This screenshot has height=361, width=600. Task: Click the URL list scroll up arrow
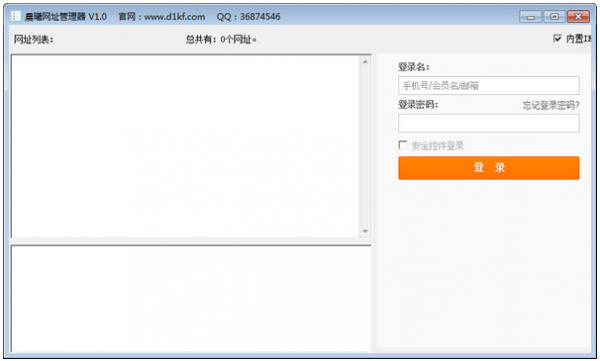click(365, 62)
